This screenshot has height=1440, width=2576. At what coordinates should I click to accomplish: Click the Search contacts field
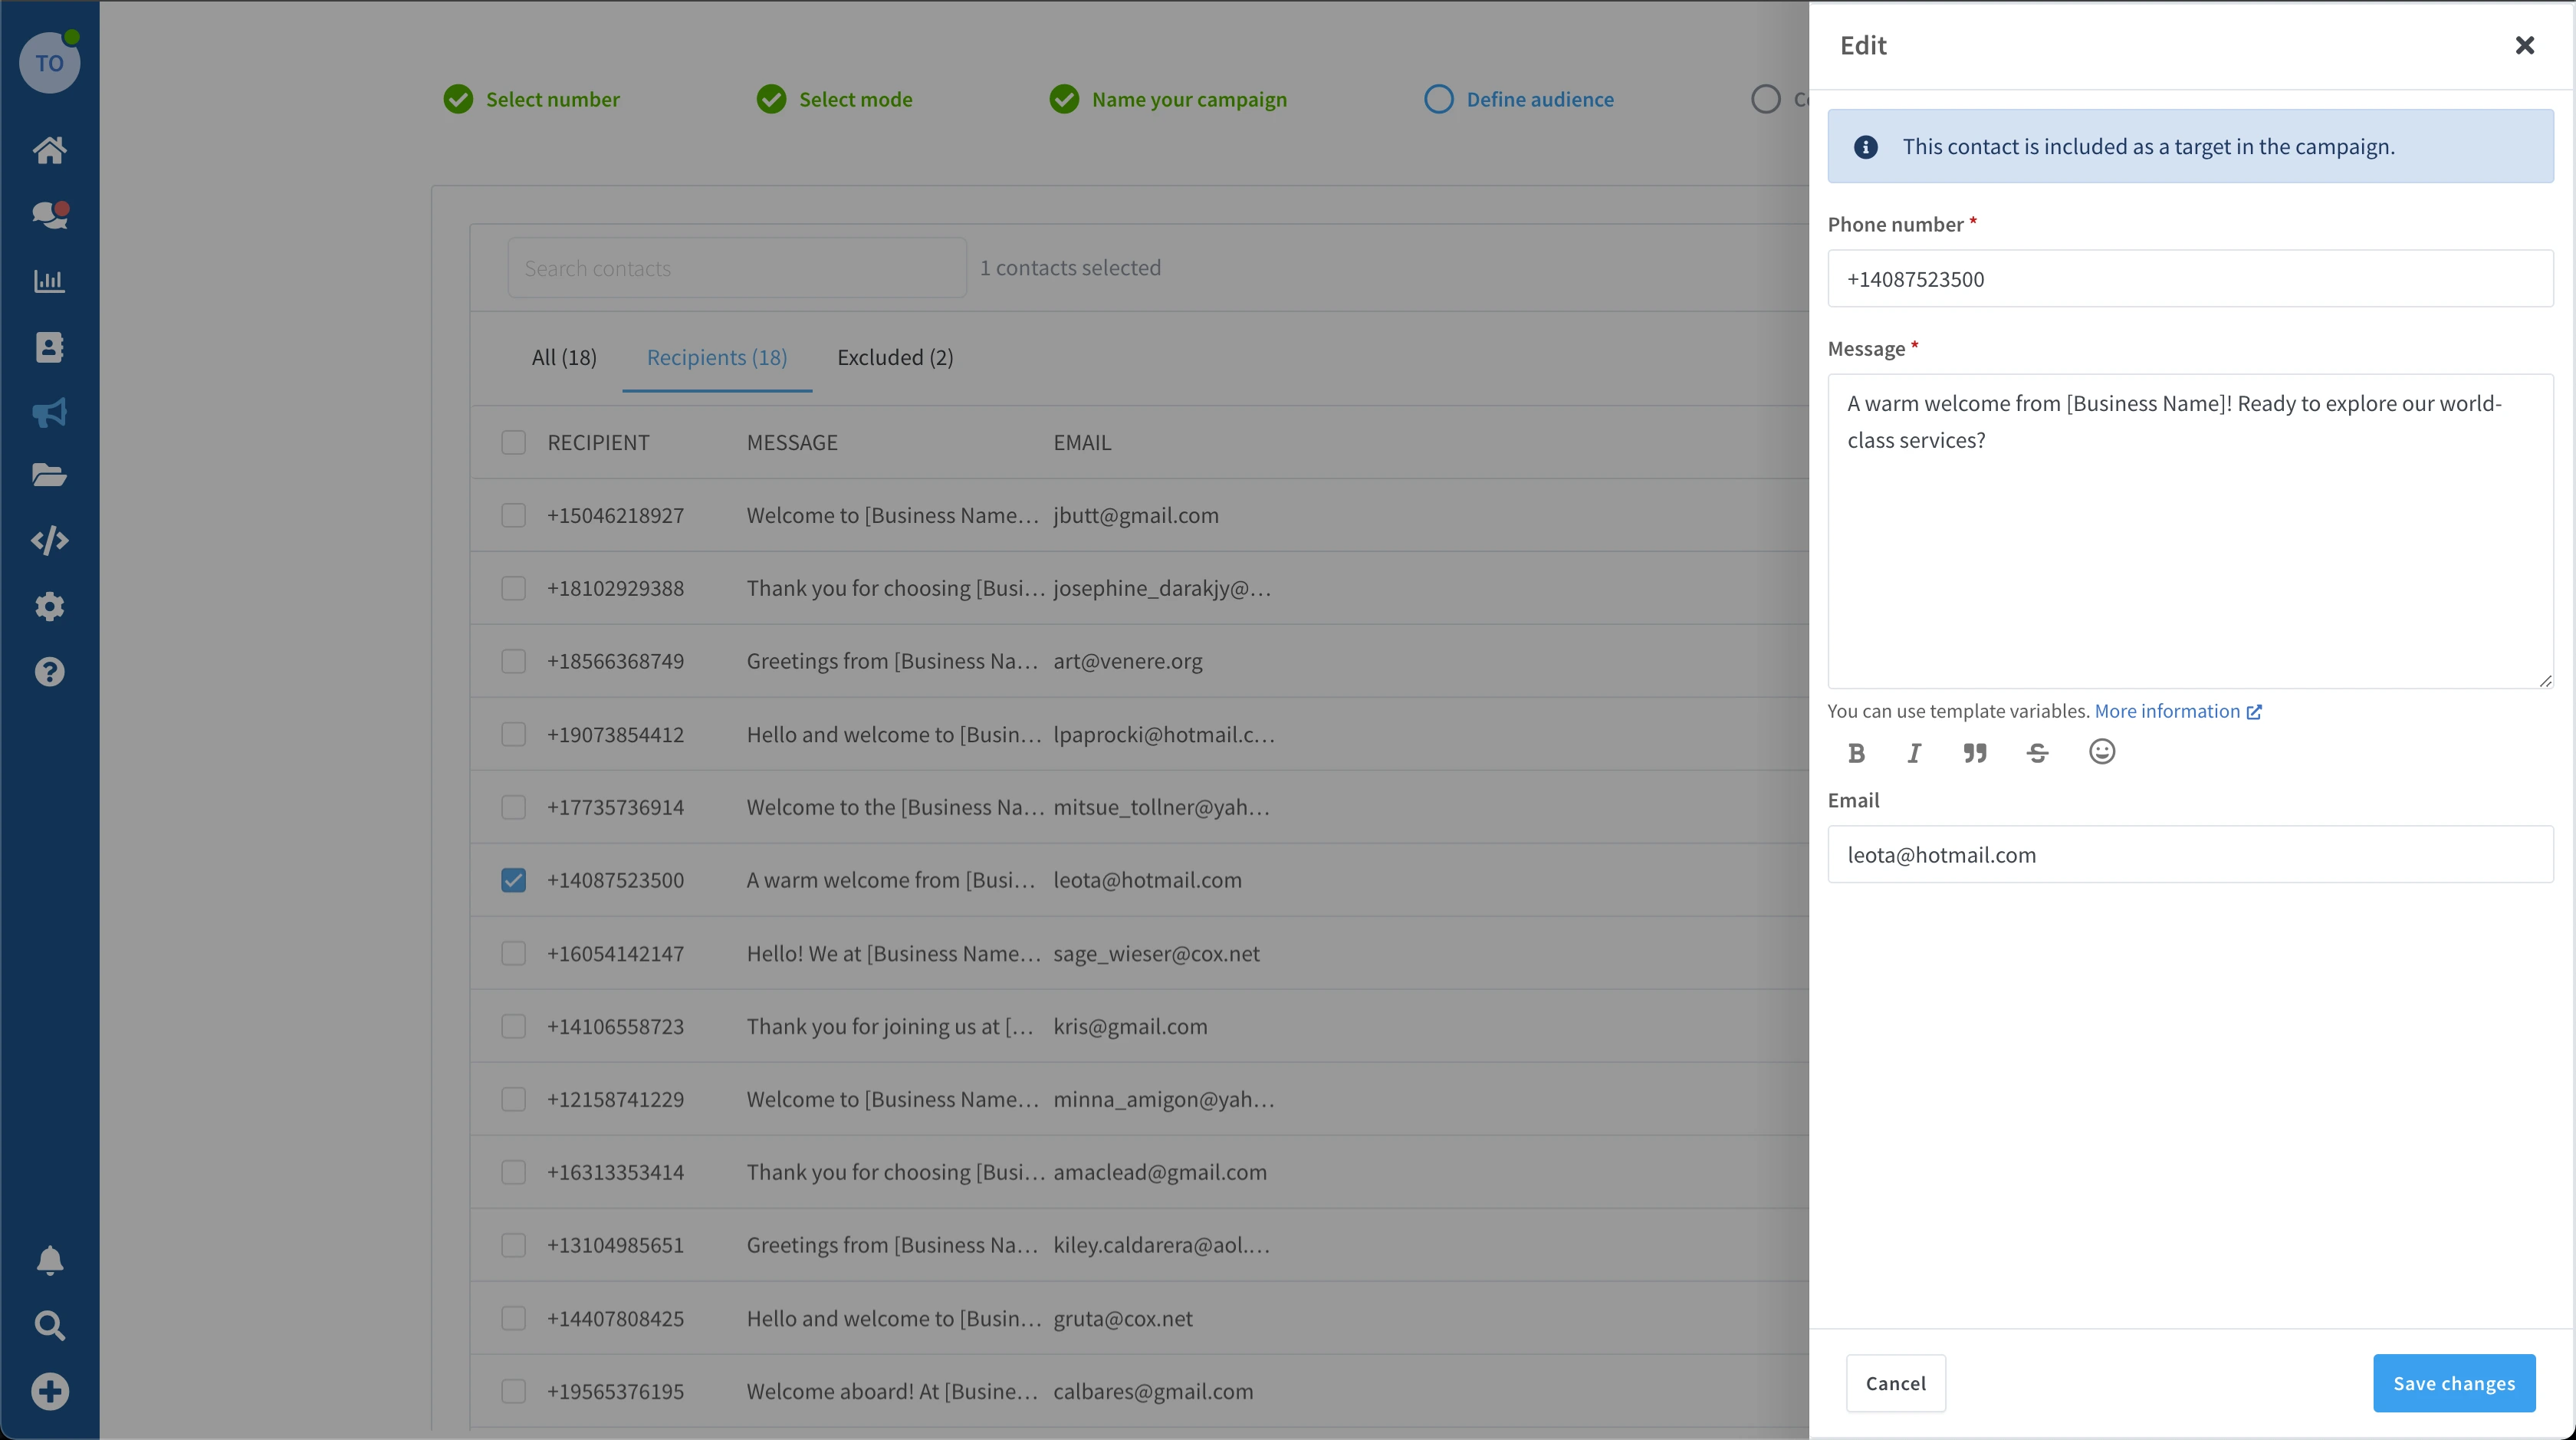[x=737, y=268]
